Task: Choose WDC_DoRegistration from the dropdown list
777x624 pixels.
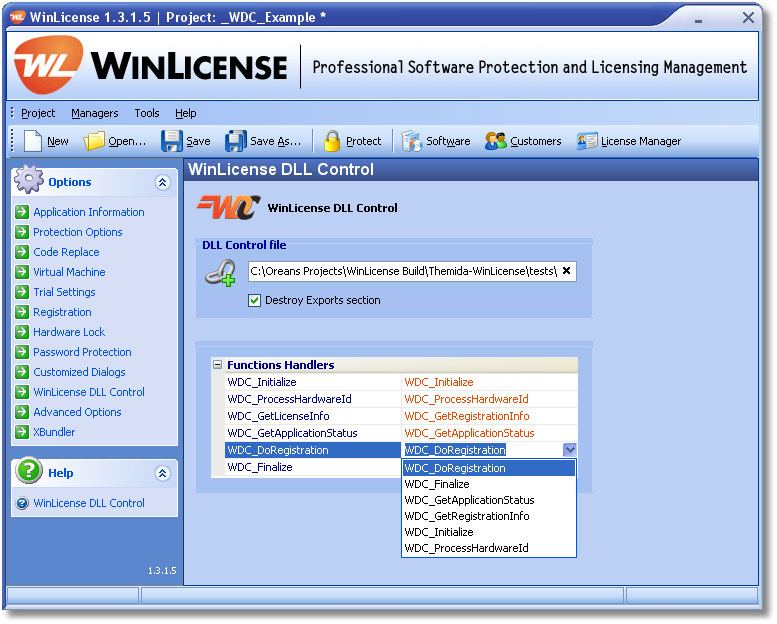Action: pos(489,468)
